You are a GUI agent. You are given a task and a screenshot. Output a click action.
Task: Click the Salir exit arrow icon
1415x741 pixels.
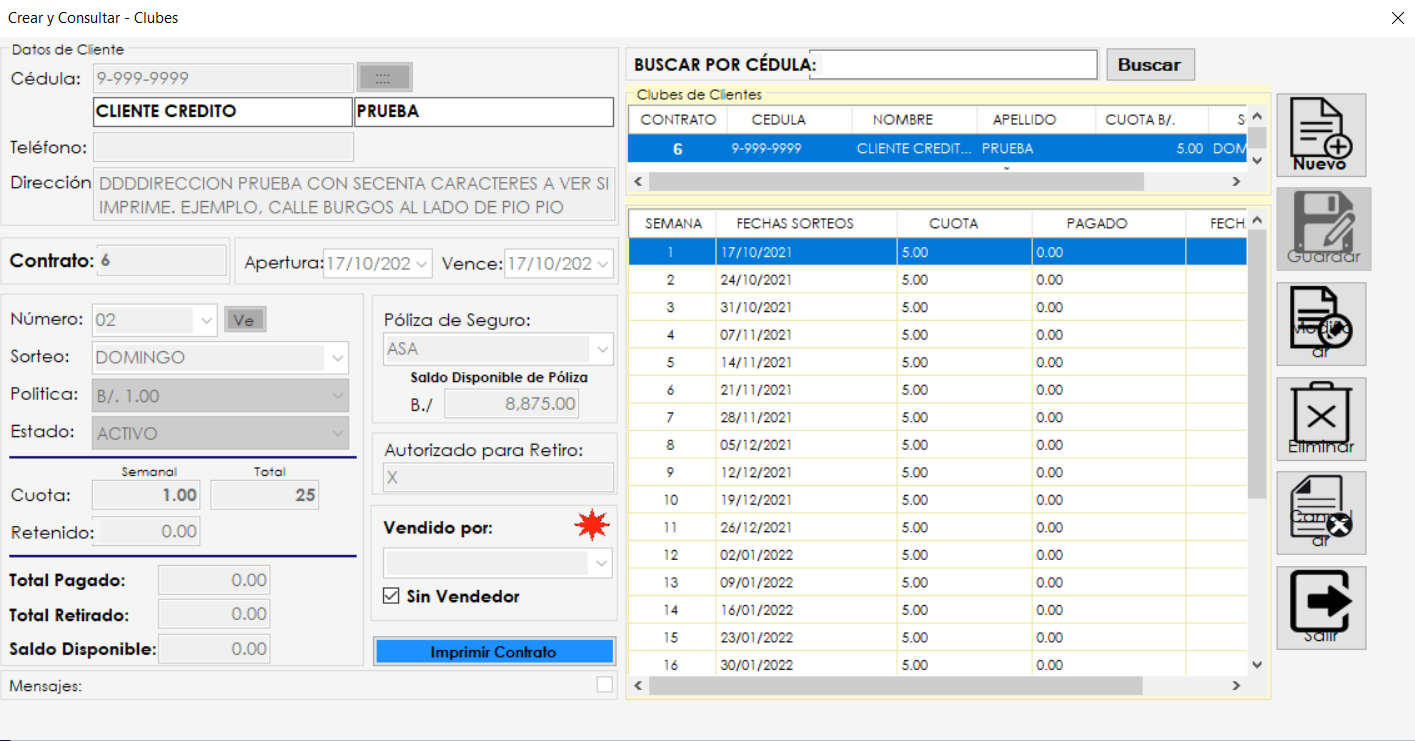tap(1321, 609)
